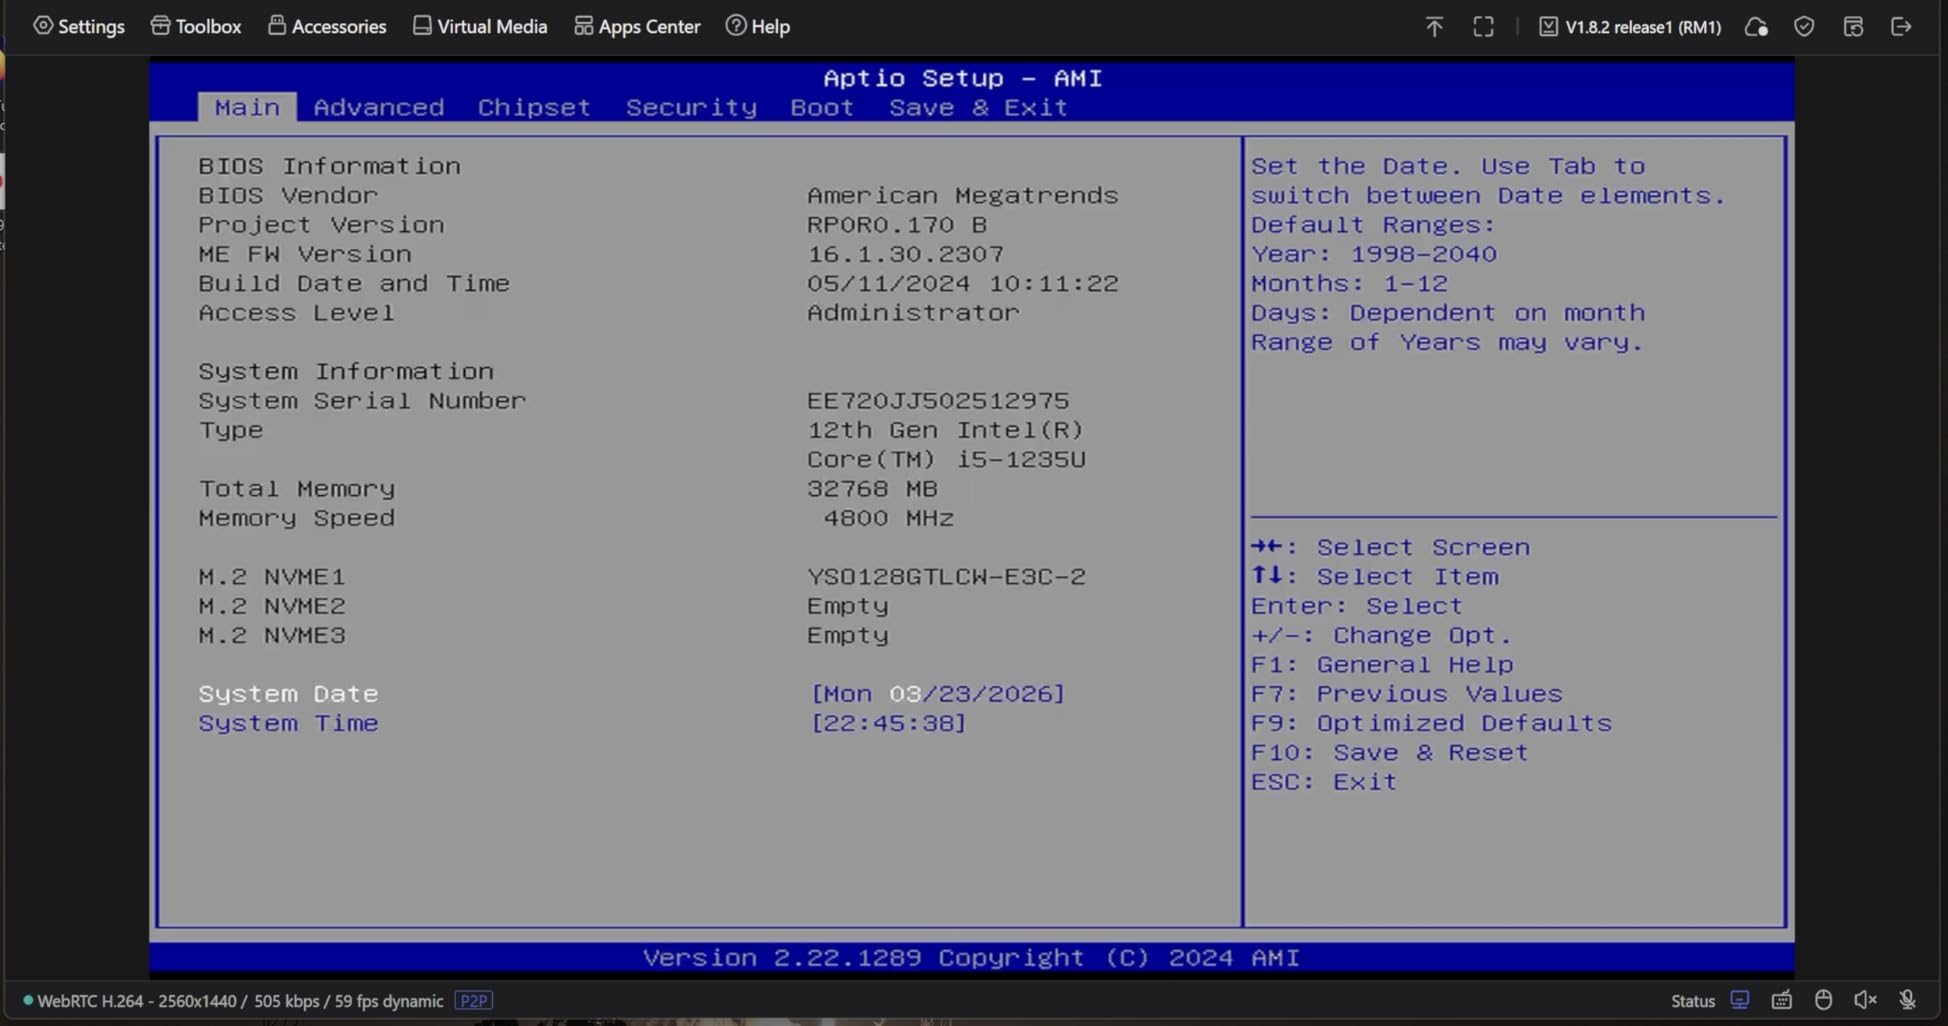
Task: Select the Main BIOS tab
Action: (x=247, y=107)
